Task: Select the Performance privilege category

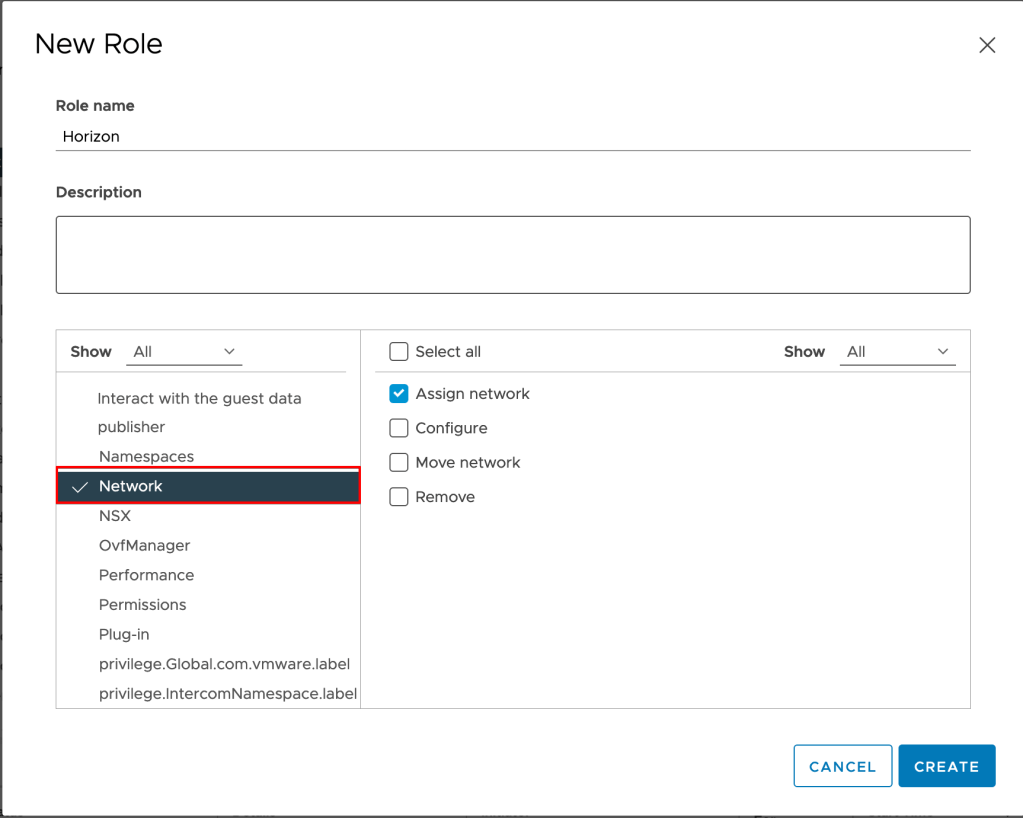Action: [146, 575]
